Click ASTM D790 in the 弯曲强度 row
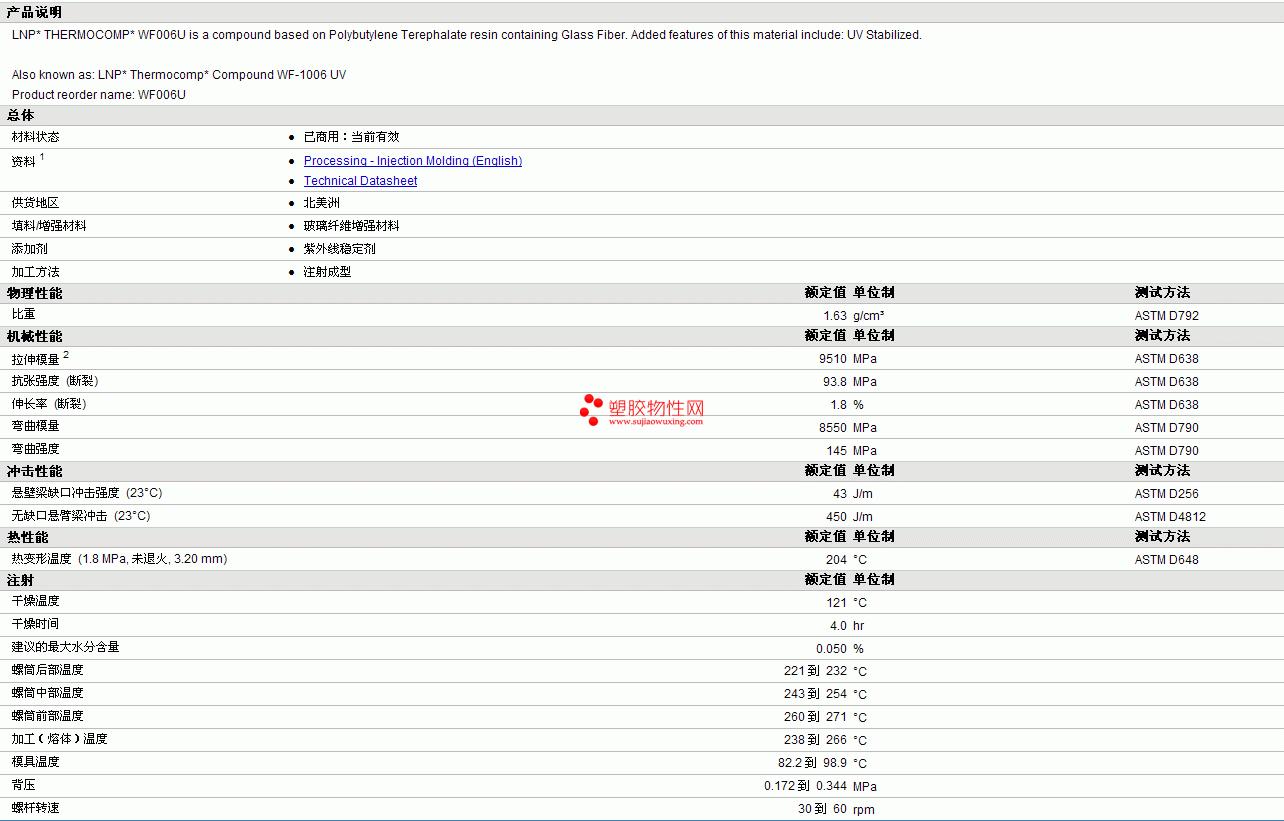This screenshot has height=821, width=1284. (x=1166, y=451)
